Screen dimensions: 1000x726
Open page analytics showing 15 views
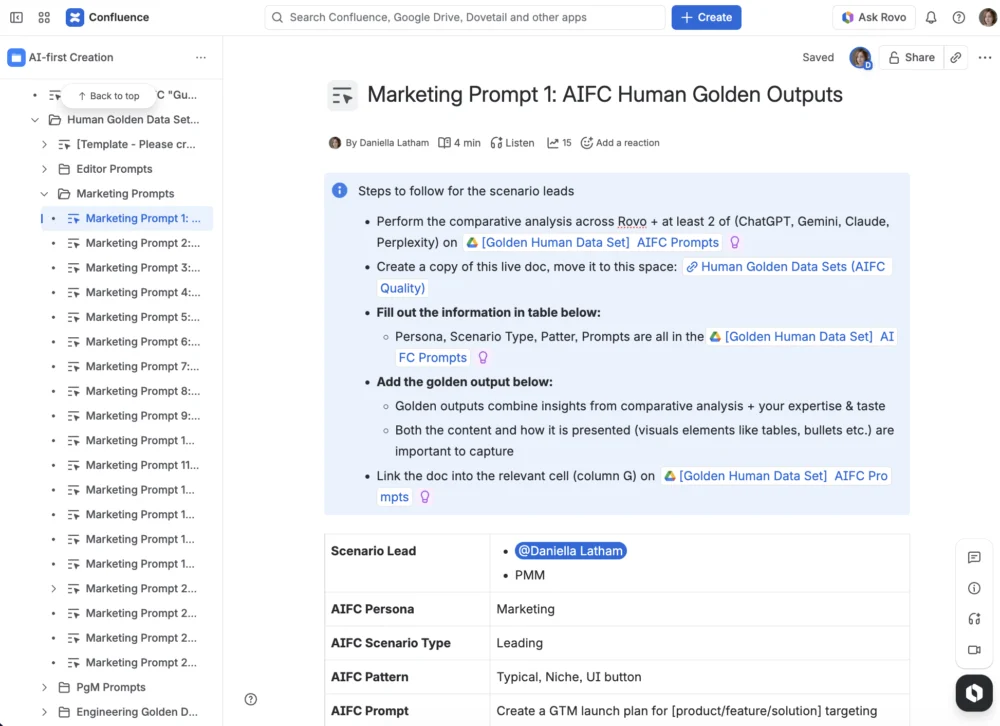click(559, 143)
